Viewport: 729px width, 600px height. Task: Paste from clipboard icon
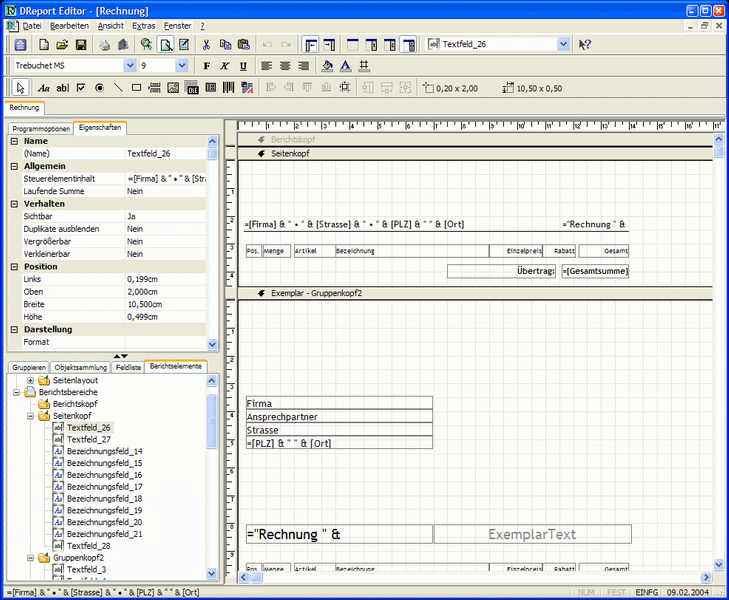click(x=244, y=45)
